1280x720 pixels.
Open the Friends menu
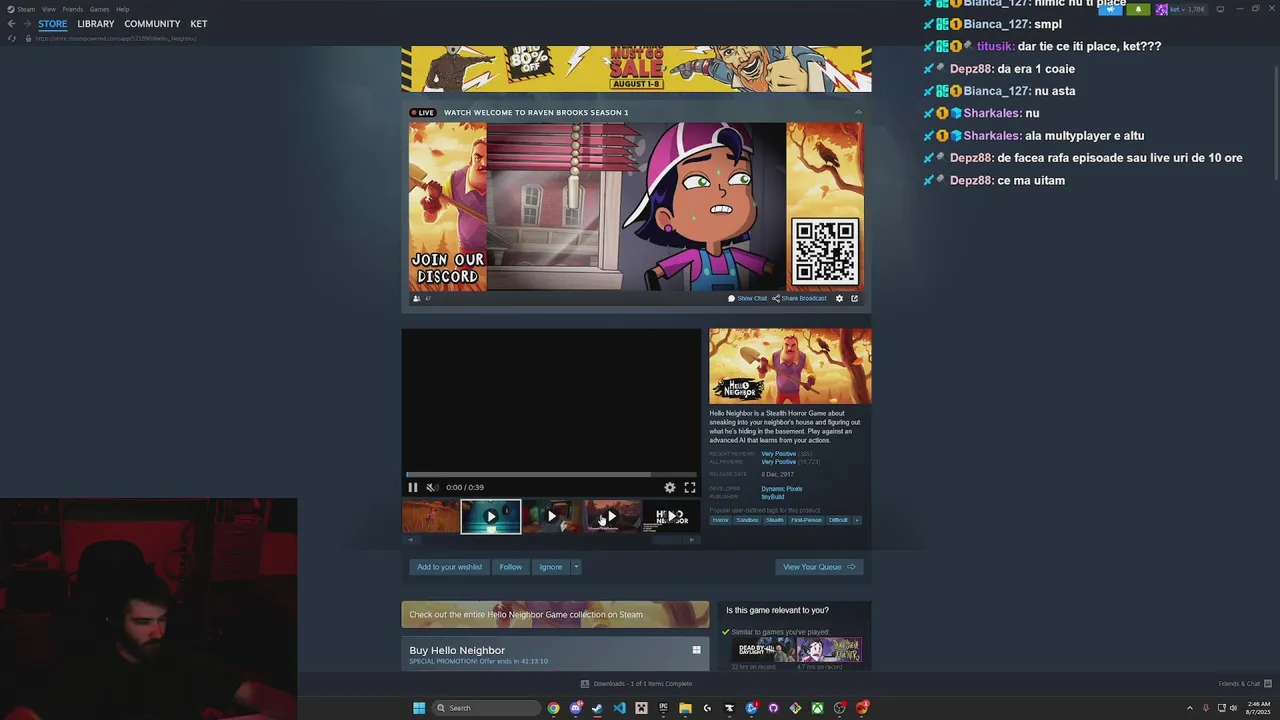73,9
